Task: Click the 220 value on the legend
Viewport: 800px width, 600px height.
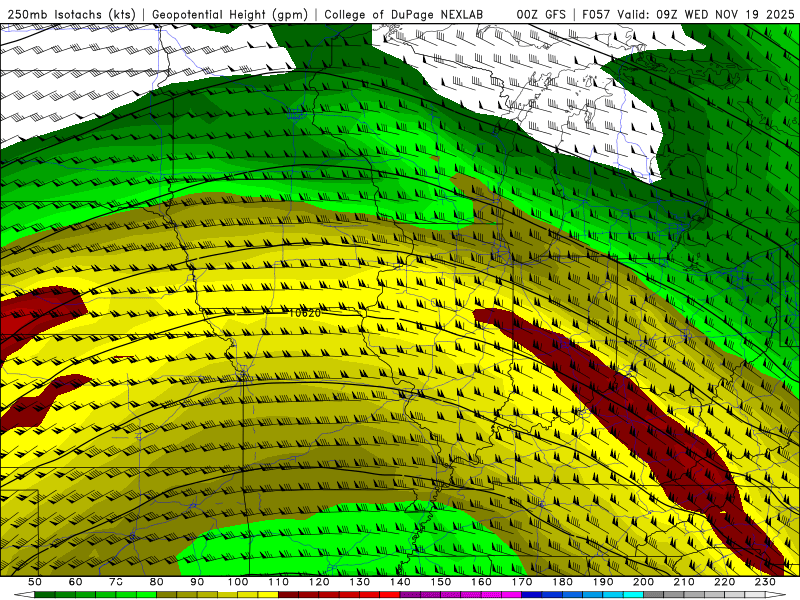Action: point(724,582)
